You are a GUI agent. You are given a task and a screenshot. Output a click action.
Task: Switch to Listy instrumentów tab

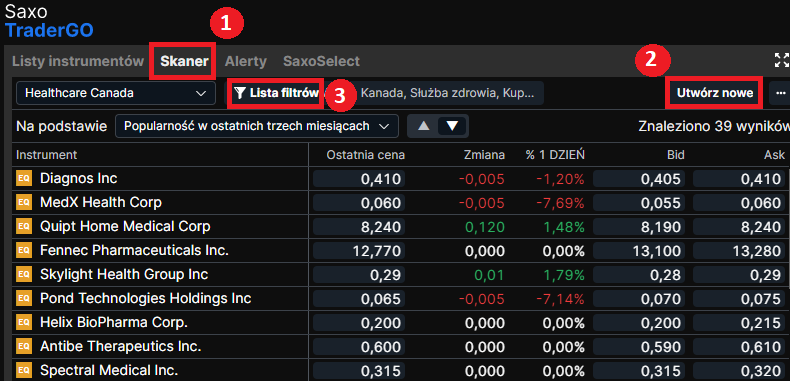pos(78,61)
